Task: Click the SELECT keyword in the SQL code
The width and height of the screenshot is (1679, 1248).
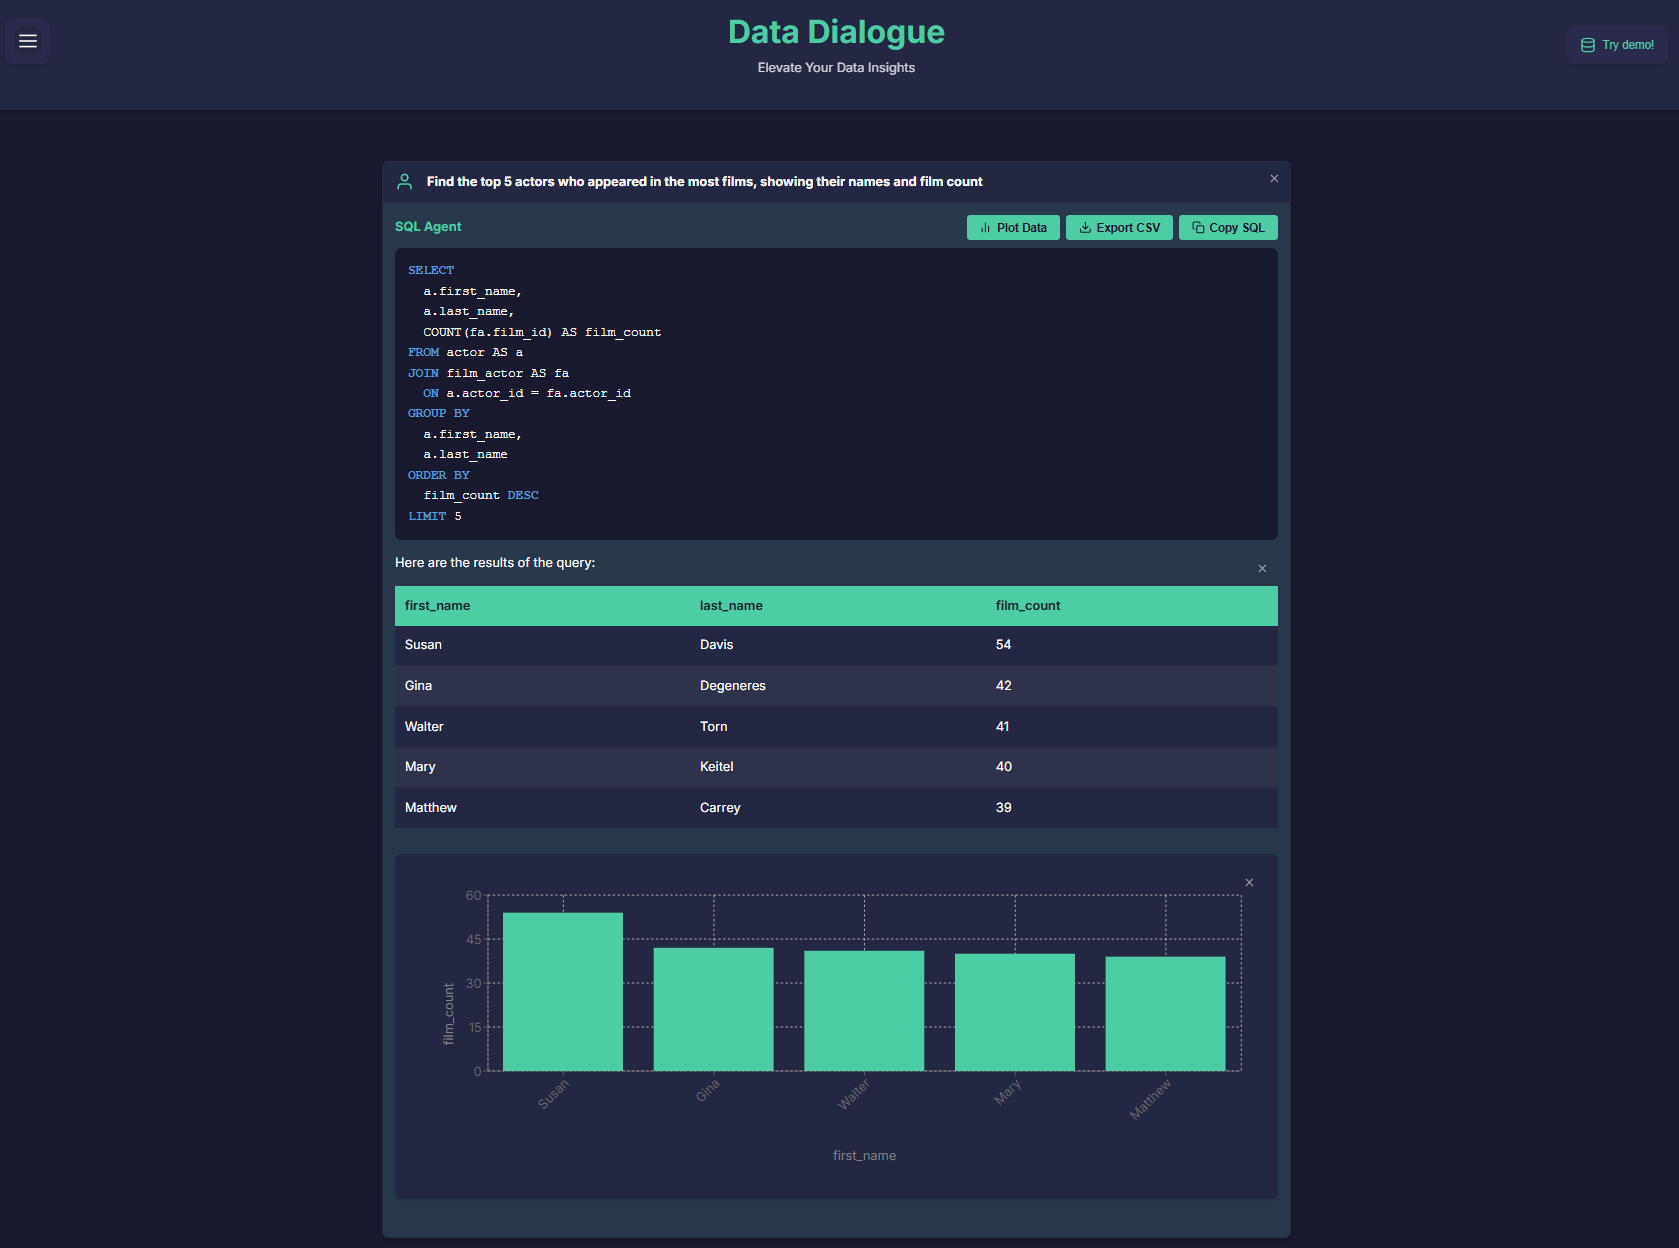Action: (x=431, y=271)
